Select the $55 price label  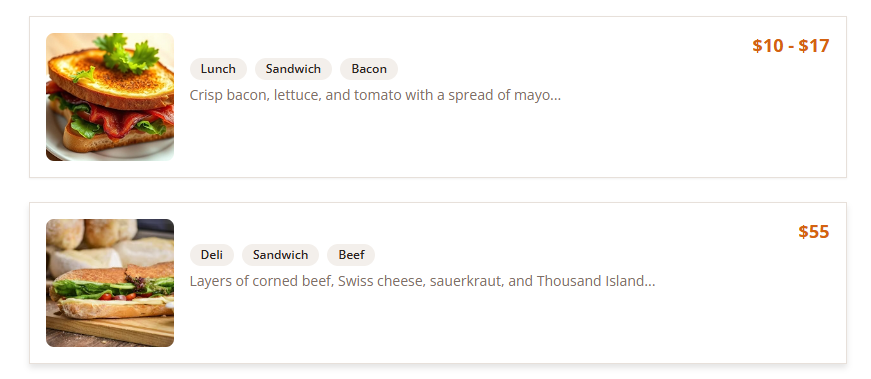coord(814,232)
